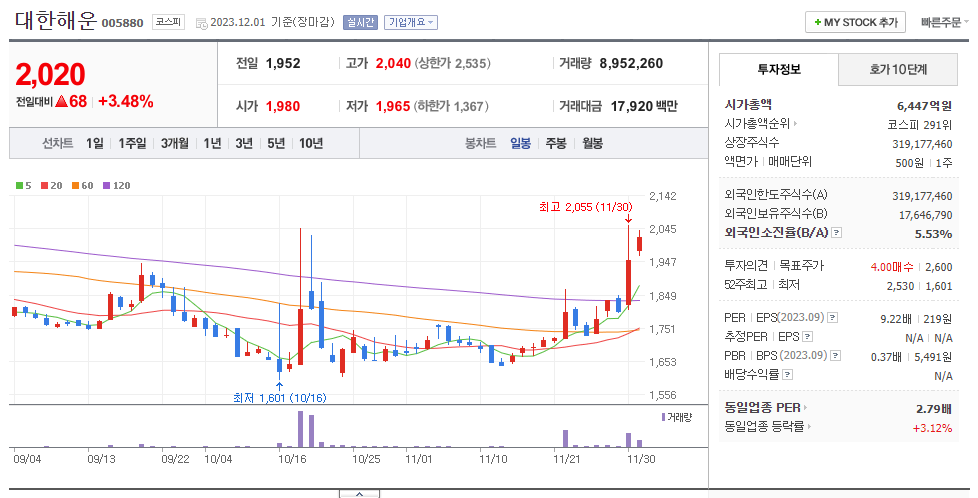Select the 10년 line chart period
978x498 pixels.
point(311,144)
